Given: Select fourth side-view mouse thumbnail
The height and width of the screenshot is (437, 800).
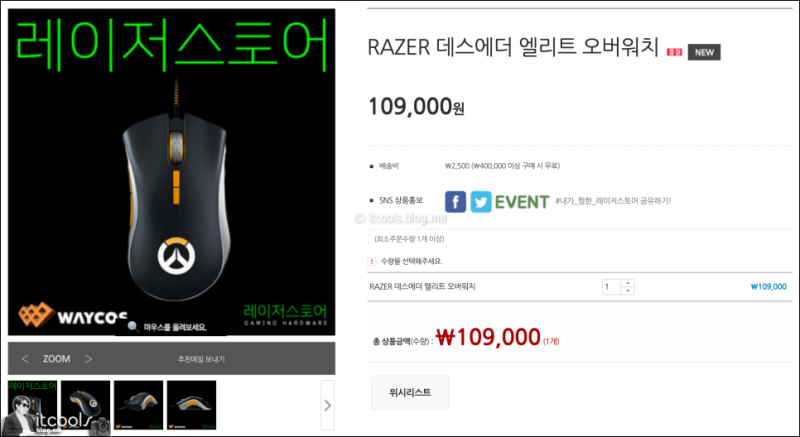Looking at the screenshot, I should point(192,405).
